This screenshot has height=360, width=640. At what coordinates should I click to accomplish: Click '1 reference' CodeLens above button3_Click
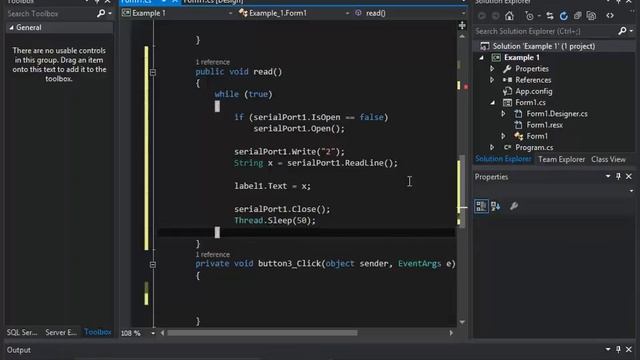click(x=212, y=255)
